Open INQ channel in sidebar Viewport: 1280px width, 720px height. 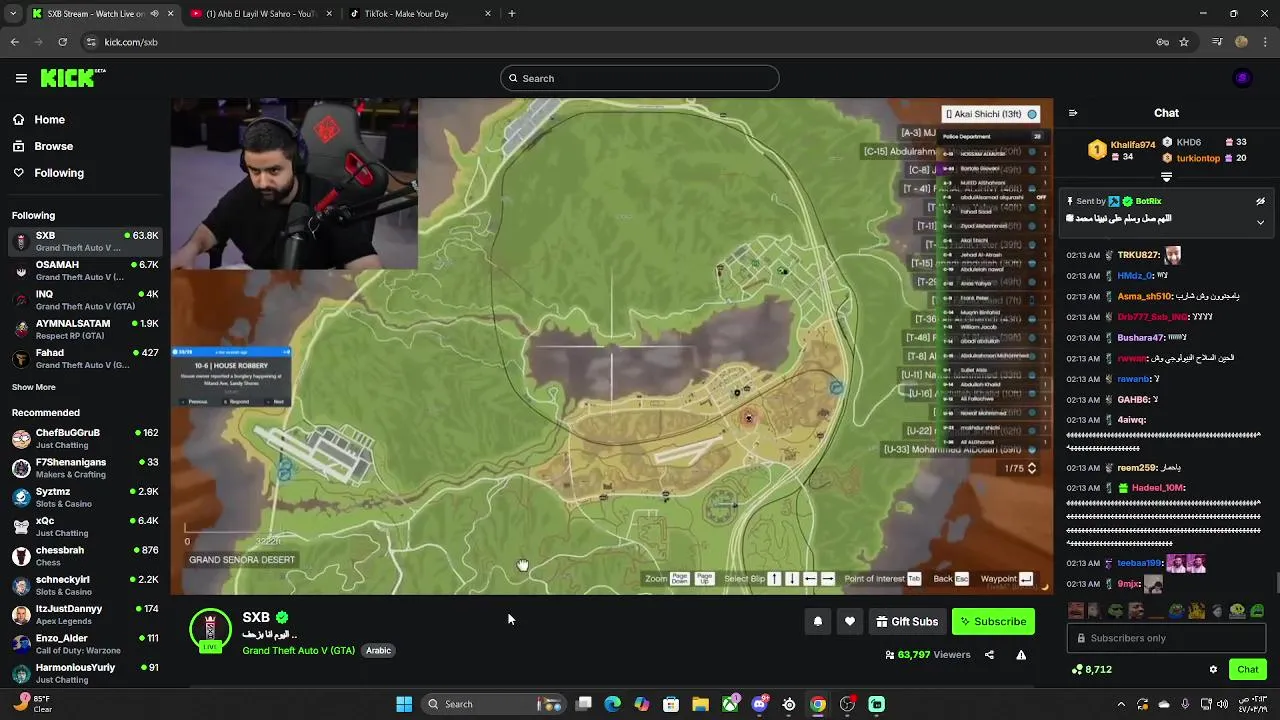click(85, 300)
